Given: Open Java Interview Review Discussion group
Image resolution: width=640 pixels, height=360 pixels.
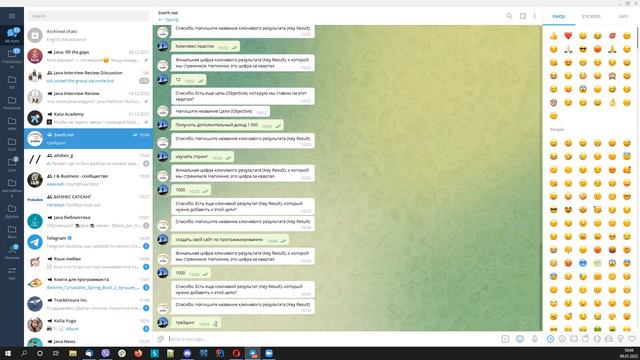Looking at the screenshot, I should [88, 76].
